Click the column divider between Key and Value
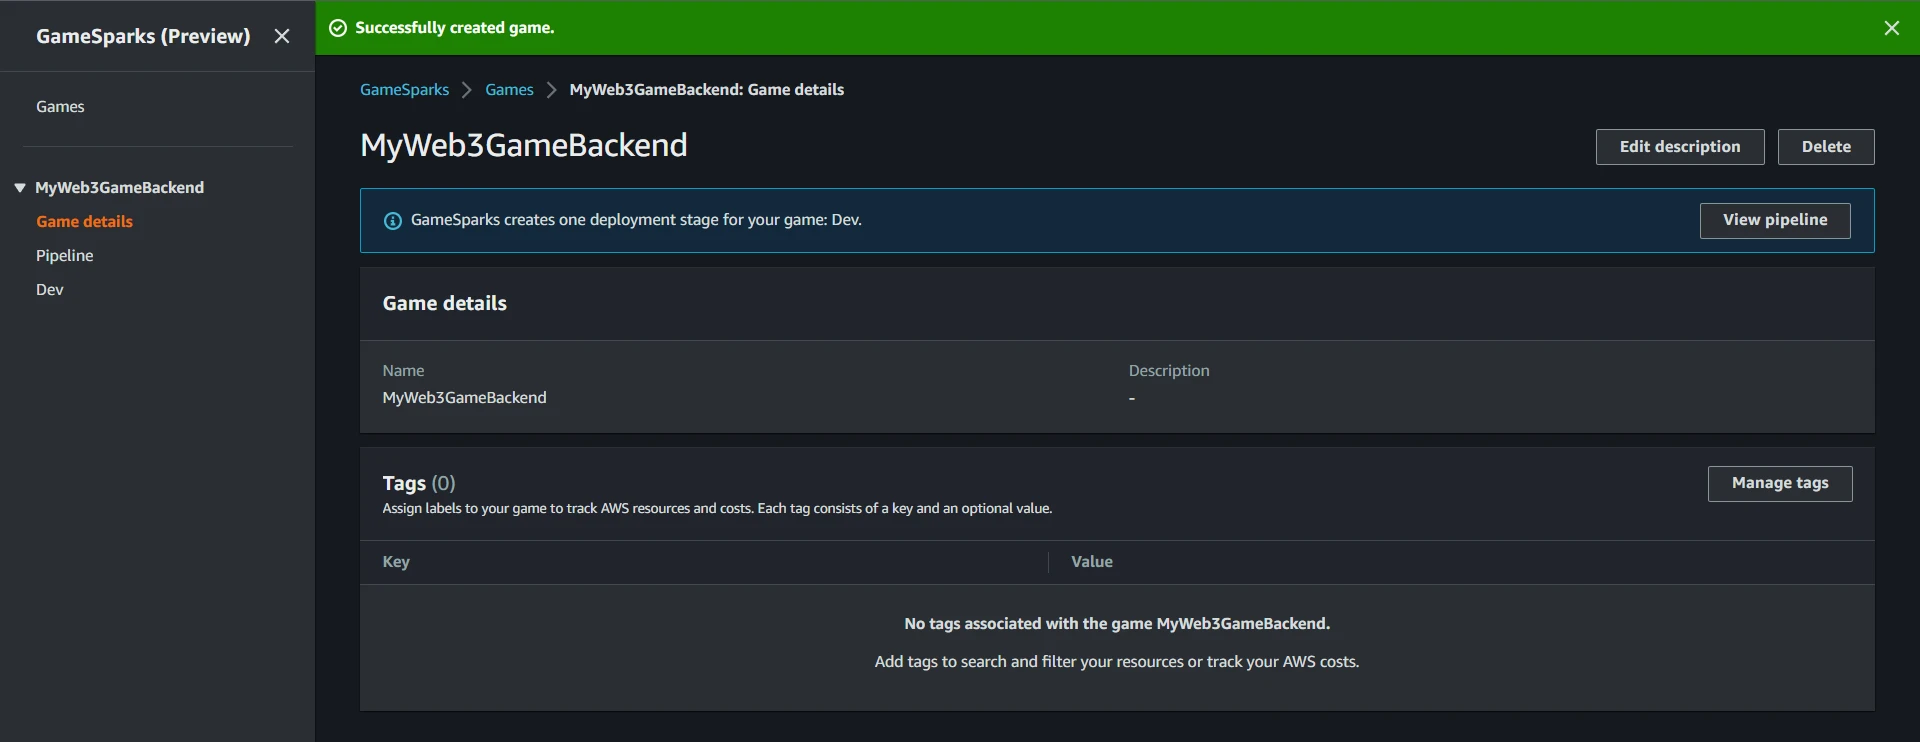Viewport: 1920px width, 742px height. point(1048,562)
